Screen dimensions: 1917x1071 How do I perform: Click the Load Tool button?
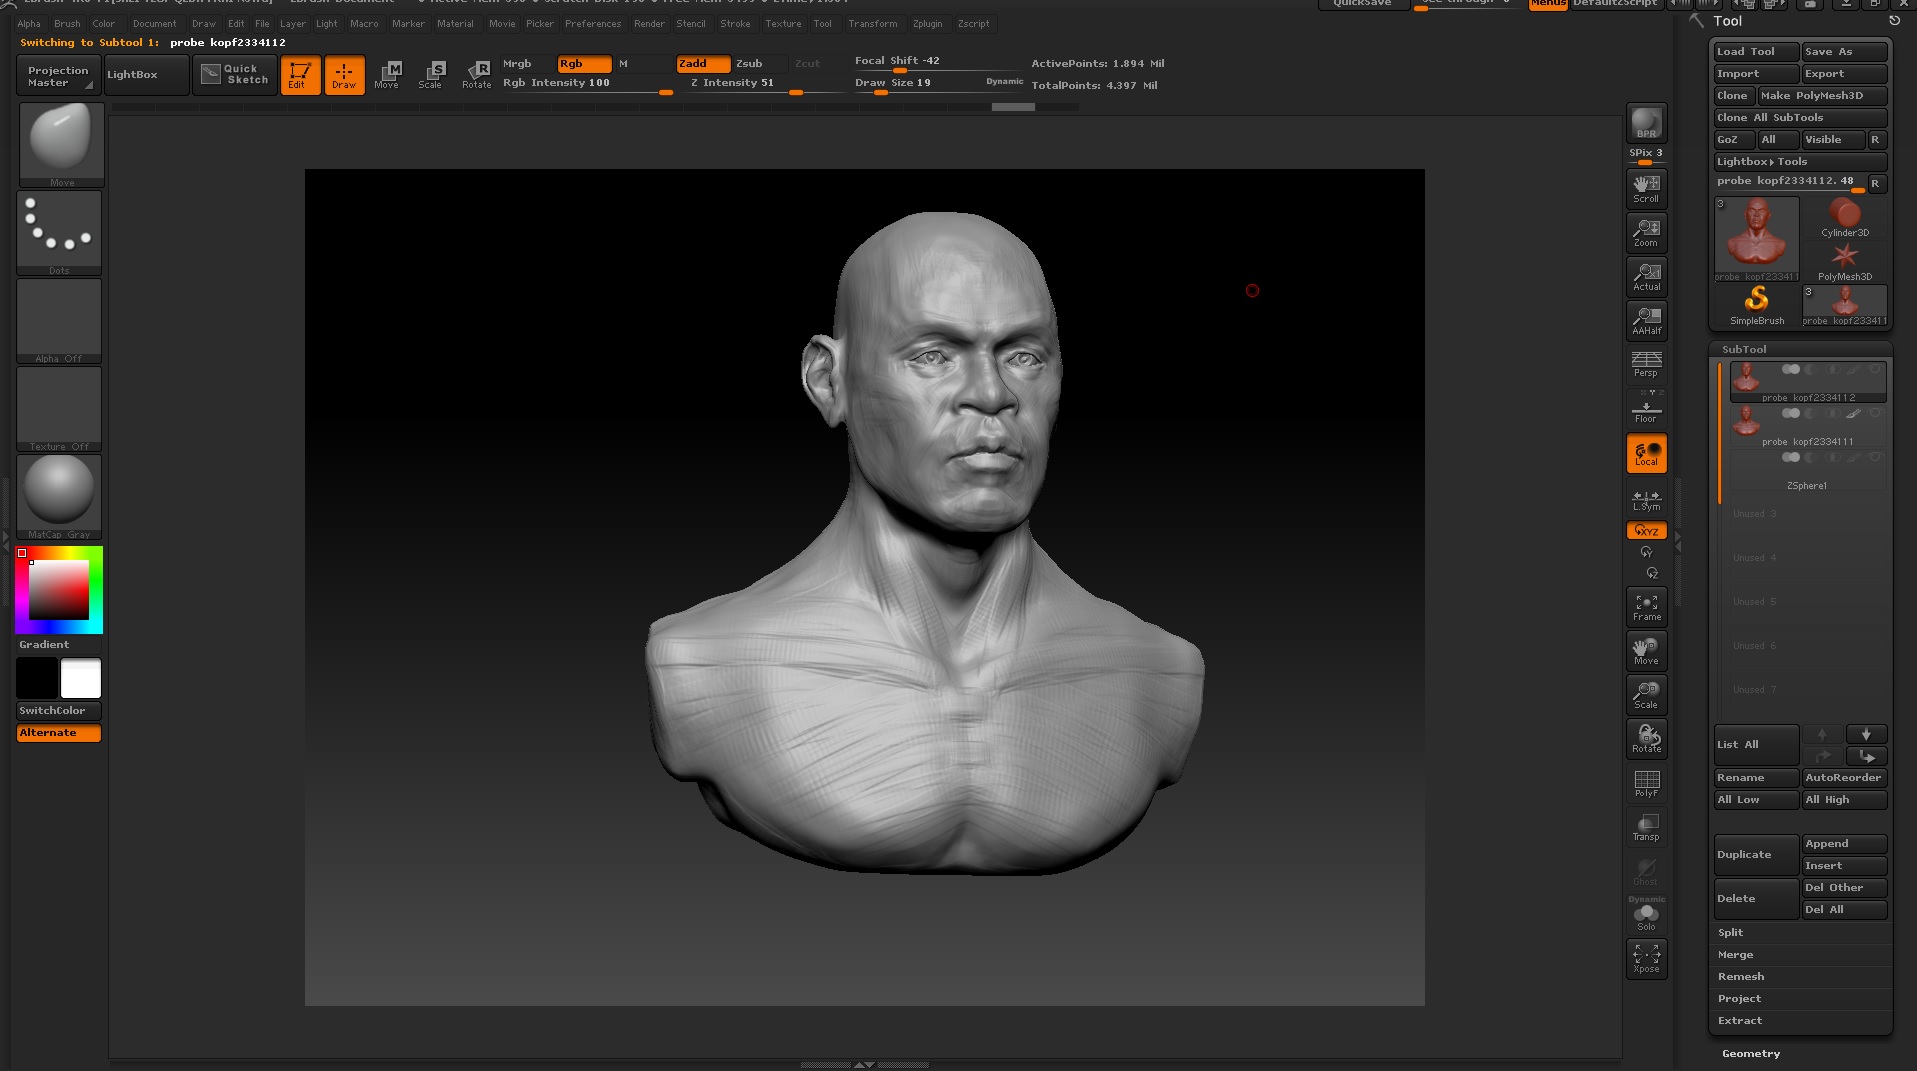tap(1756, 51)
